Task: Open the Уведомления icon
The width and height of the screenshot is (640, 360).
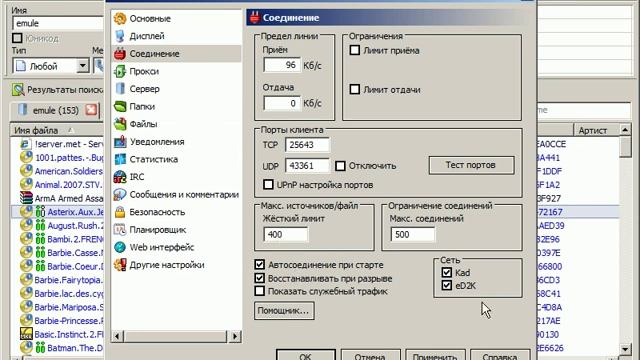Action: (120, 142)
